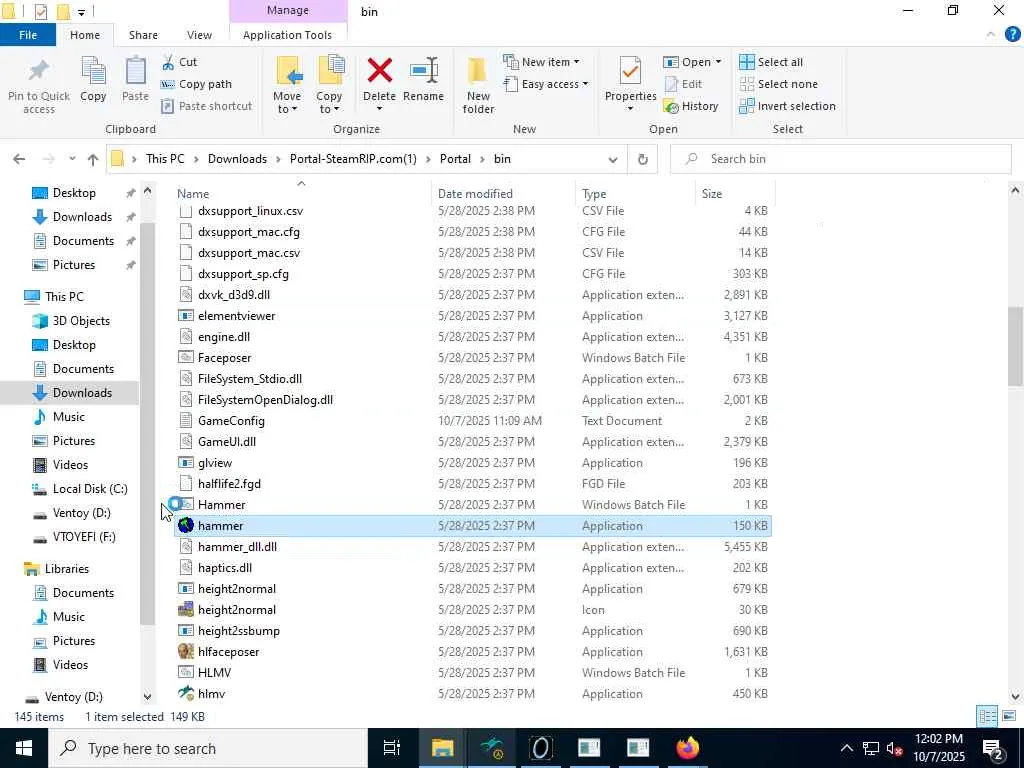Pin the folder to Quick access
This screenshot has width=1024, height=768.
39,85
